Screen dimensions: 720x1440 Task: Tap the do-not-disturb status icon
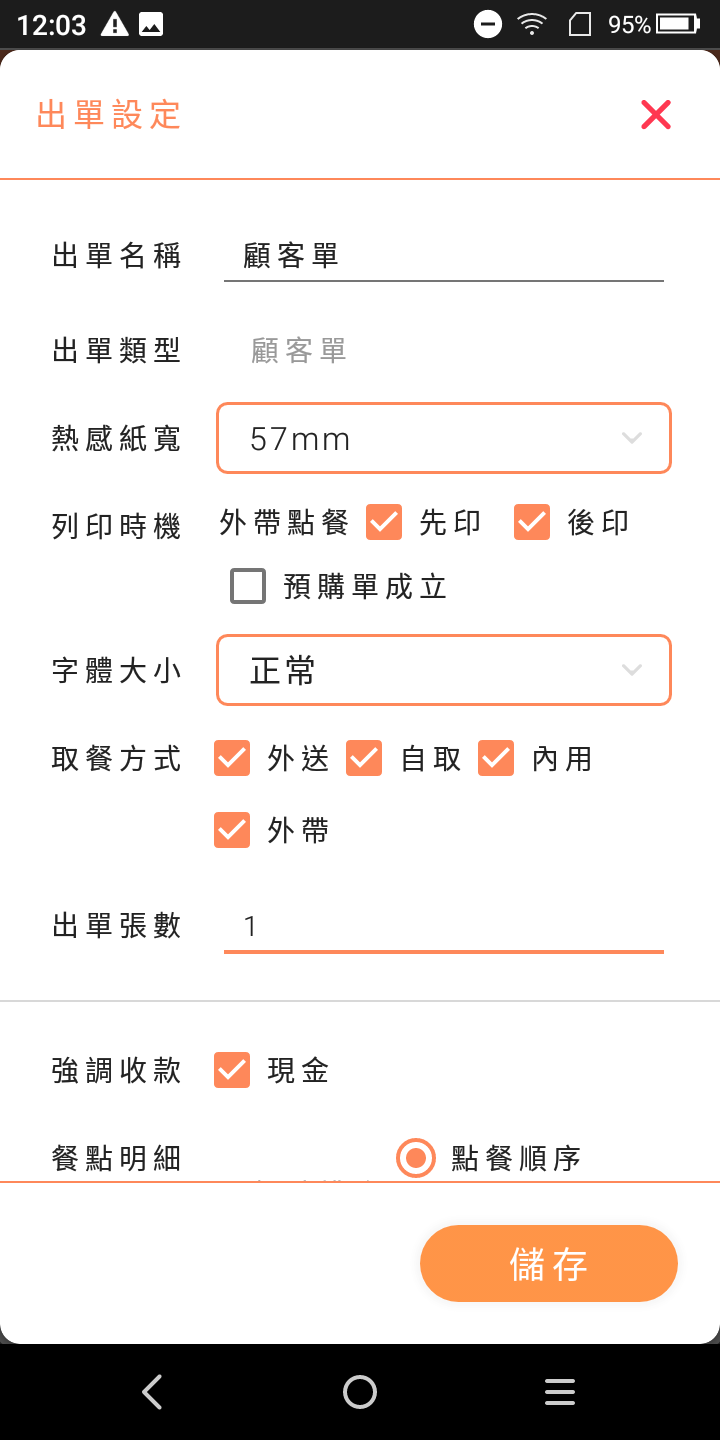(488, 24)
